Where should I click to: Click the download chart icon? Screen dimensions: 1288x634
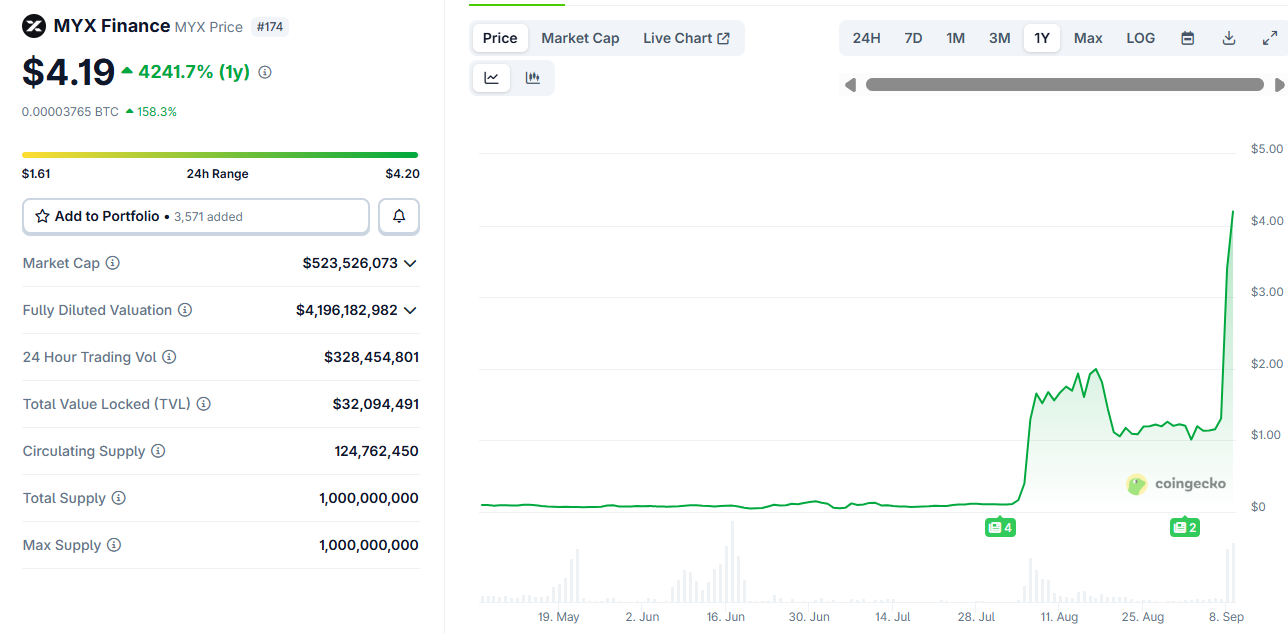(x=1227, y=37)
